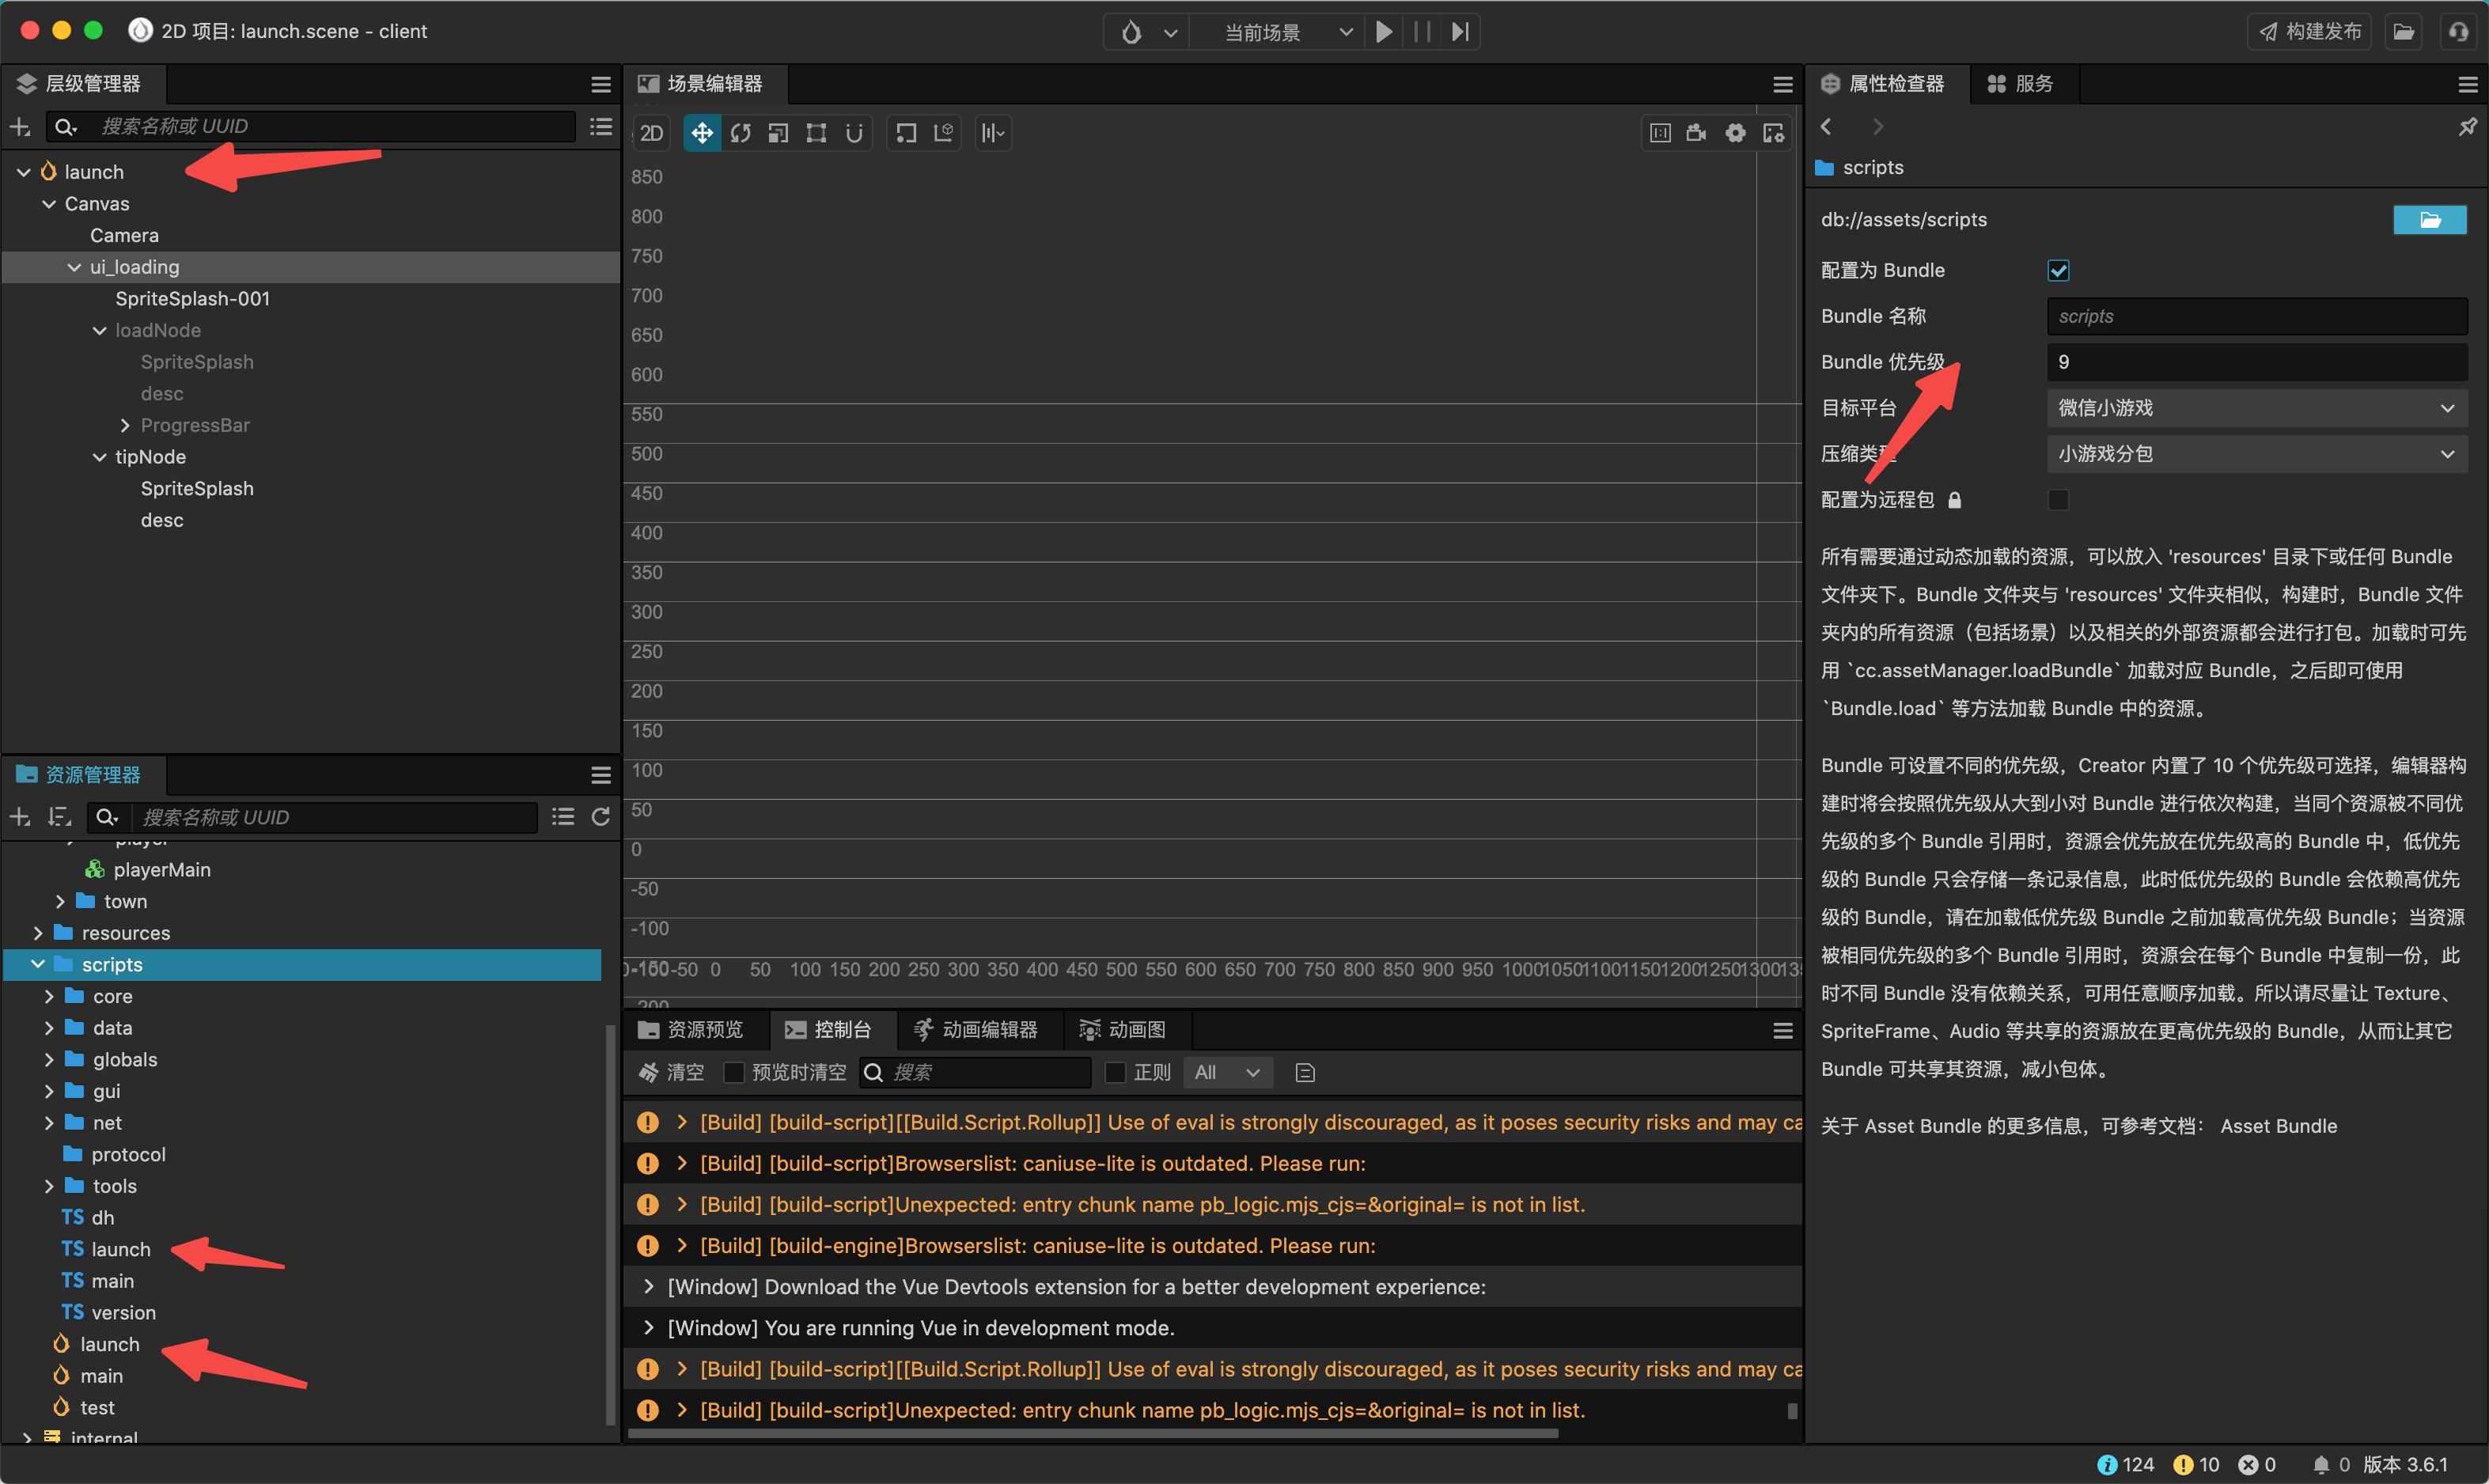Click the 清空 clear console button
The image size is (2489, 1484).
pyautogui.click(x=672, y=1072)
